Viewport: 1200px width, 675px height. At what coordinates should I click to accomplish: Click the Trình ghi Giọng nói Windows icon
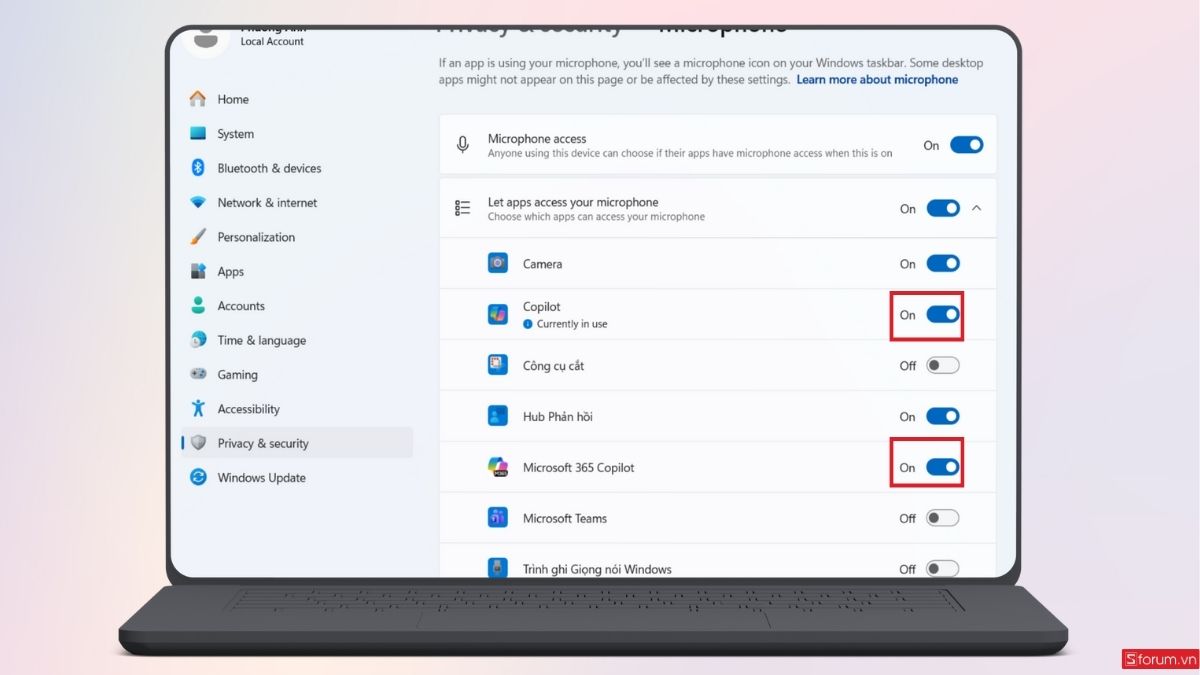coord(498,568)
